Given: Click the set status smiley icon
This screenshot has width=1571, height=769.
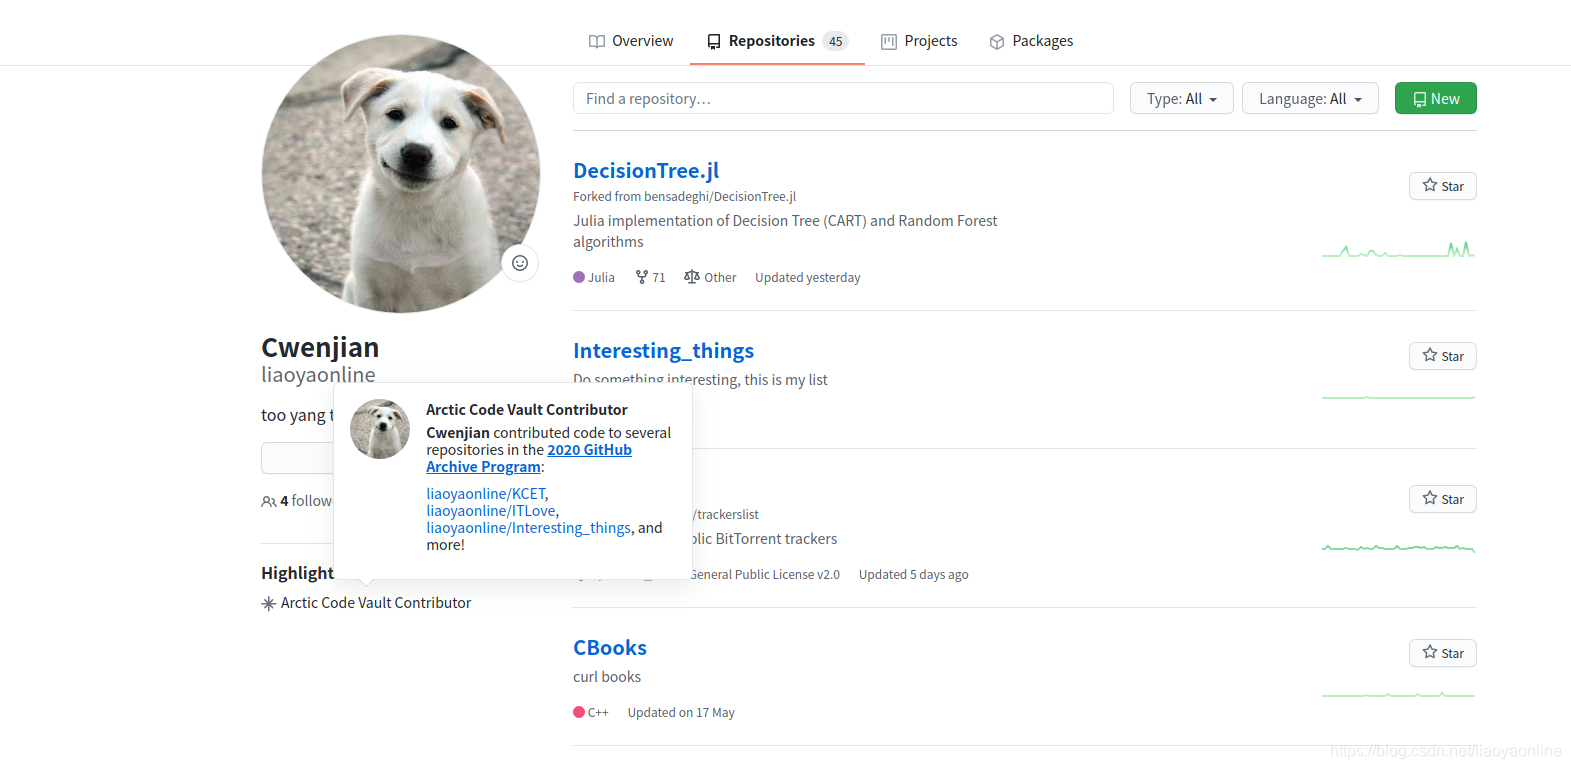Looking at the screenshot, I should pyautogui.click(x=520, y=263).
